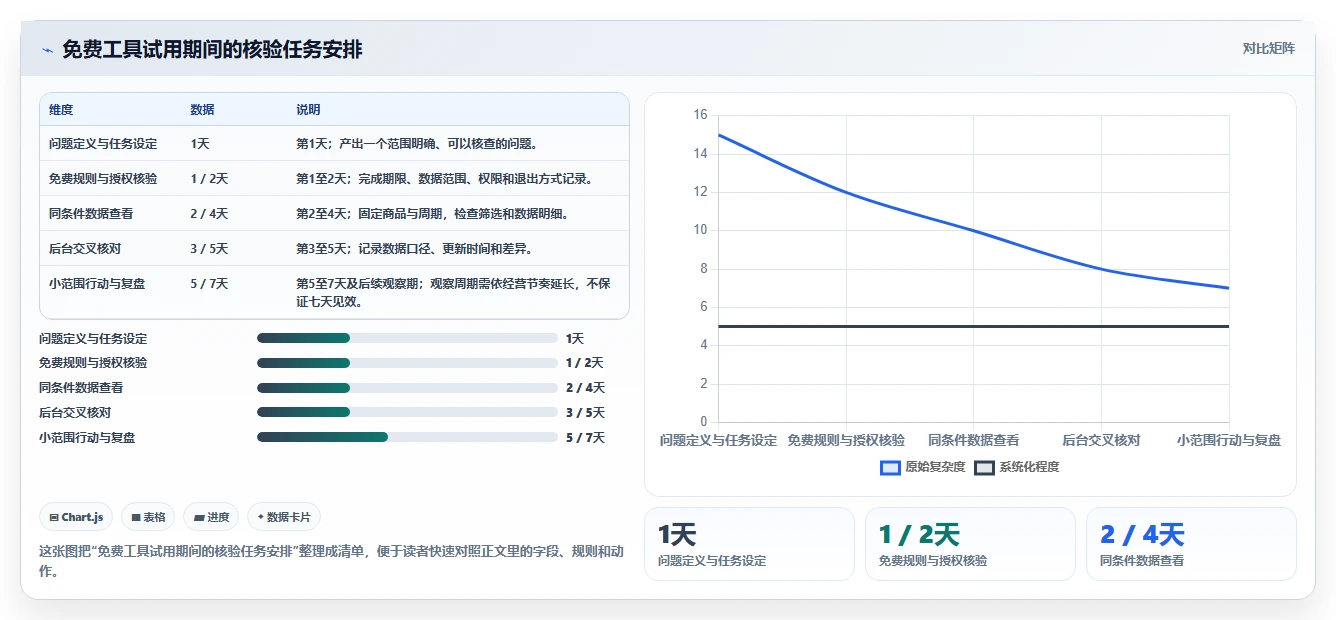Select the 表格 tag chip

tap(148, 517)
